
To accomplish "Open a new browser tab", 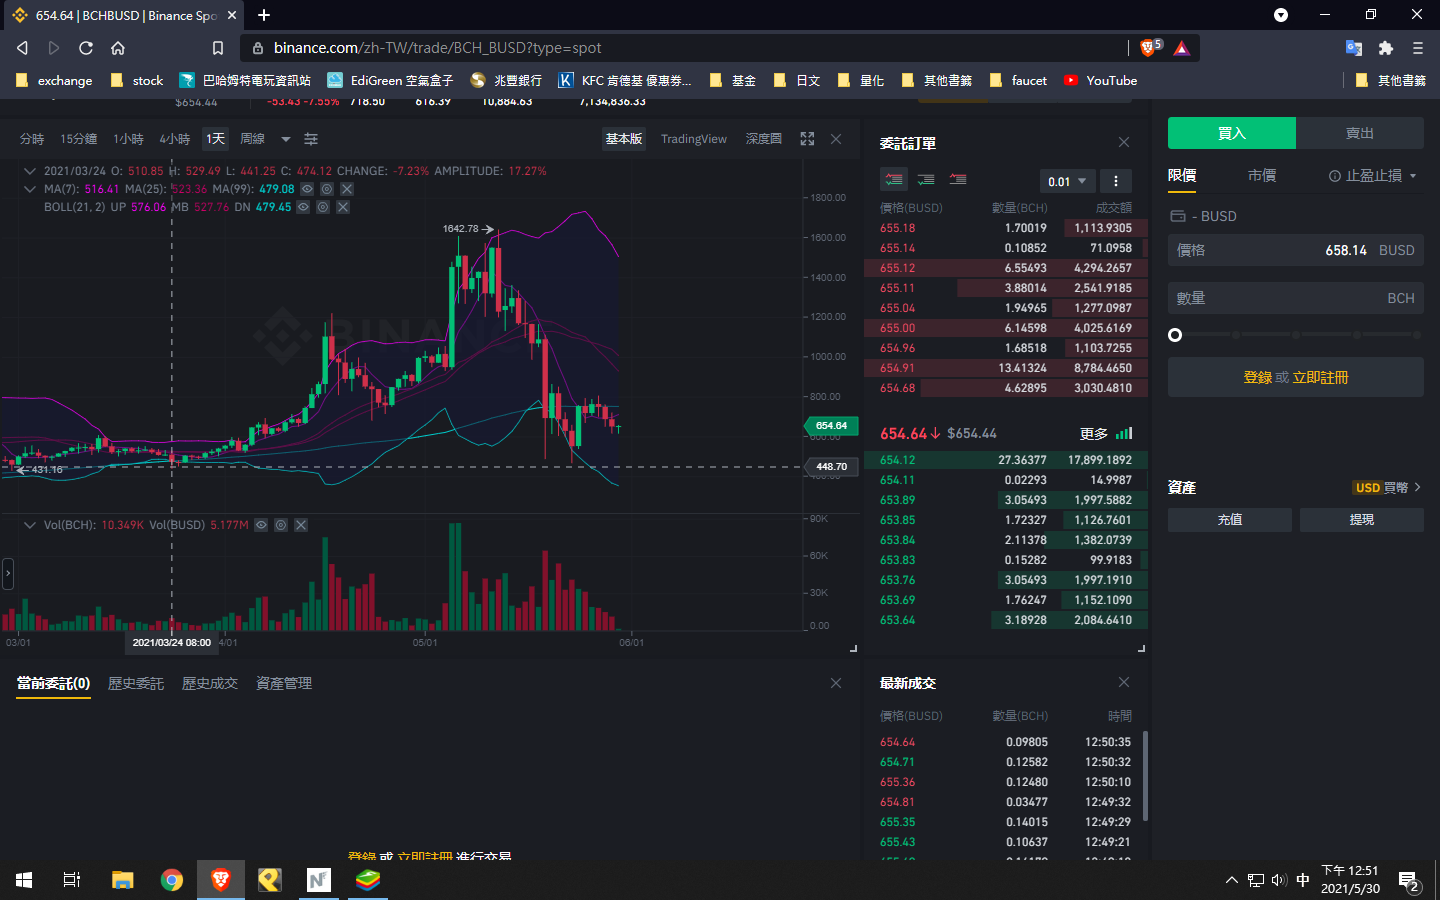I will [264, 15].
